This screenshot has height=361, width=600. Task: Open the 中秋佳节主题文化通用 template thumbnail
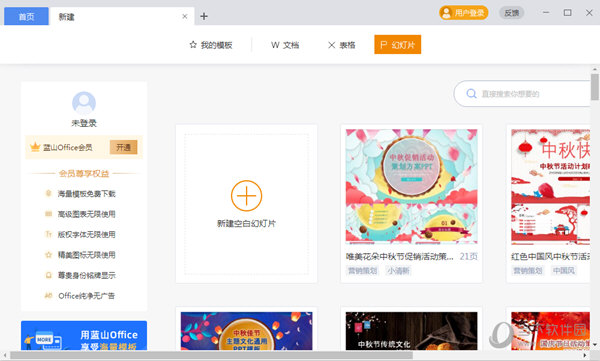(246, 331)
